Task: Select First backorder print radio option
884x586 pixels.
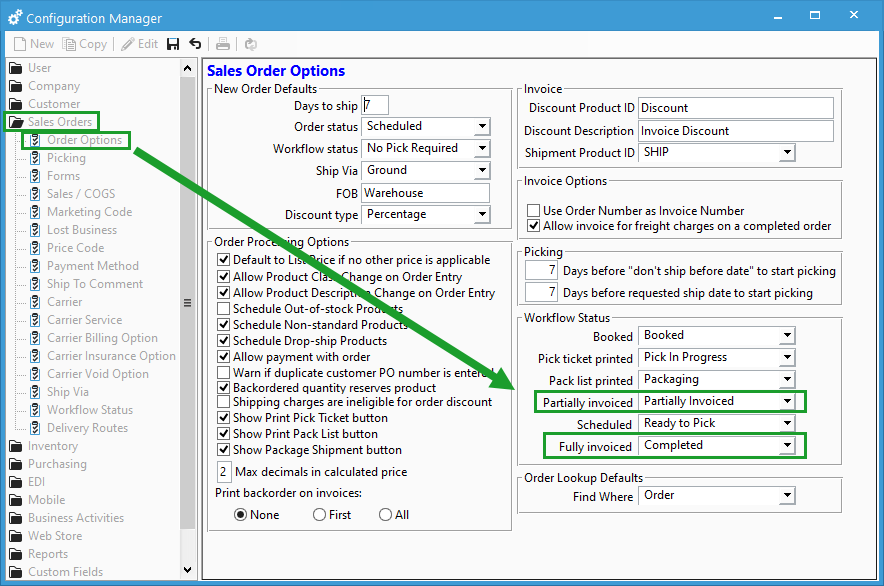Action: tap(320, 515)
